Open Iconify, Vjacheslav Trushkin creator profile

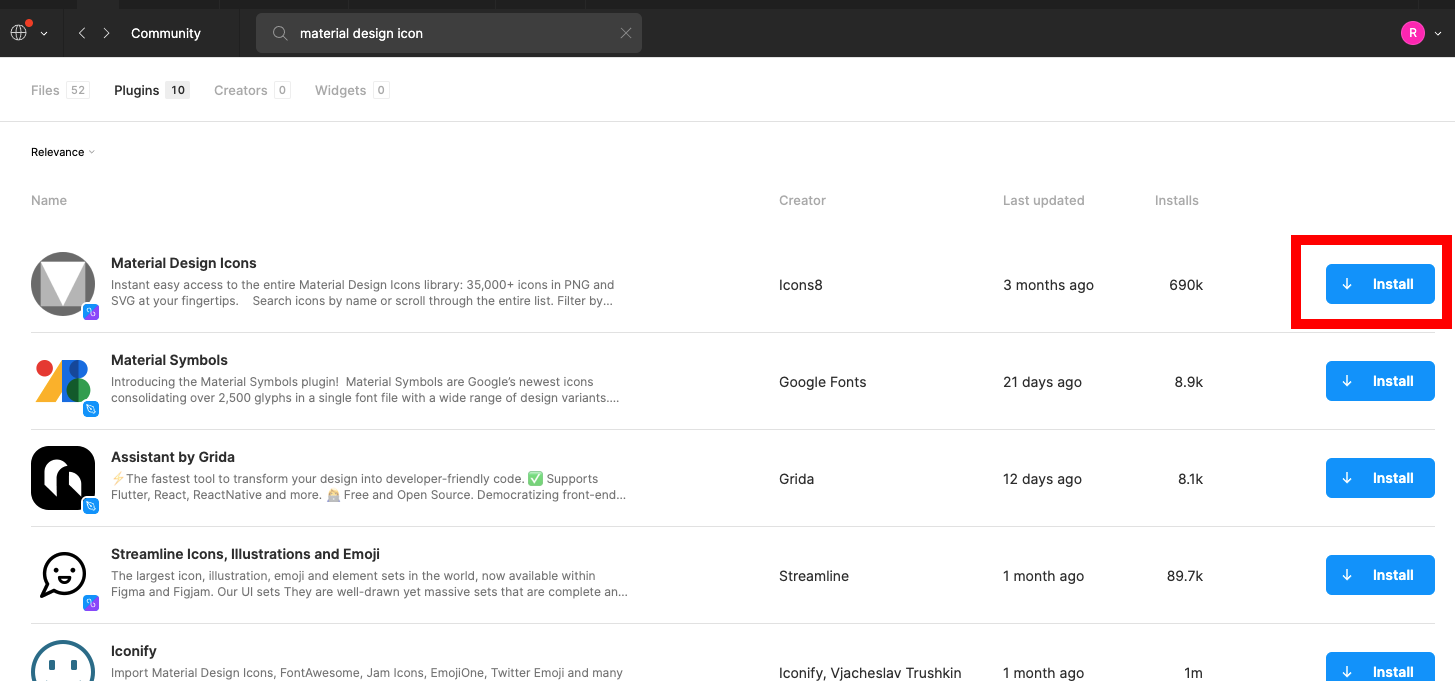point(870,673)
